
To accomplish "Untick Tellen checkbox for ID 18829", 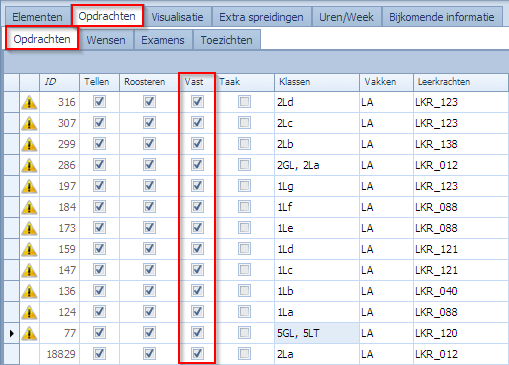I will (99, 354).
